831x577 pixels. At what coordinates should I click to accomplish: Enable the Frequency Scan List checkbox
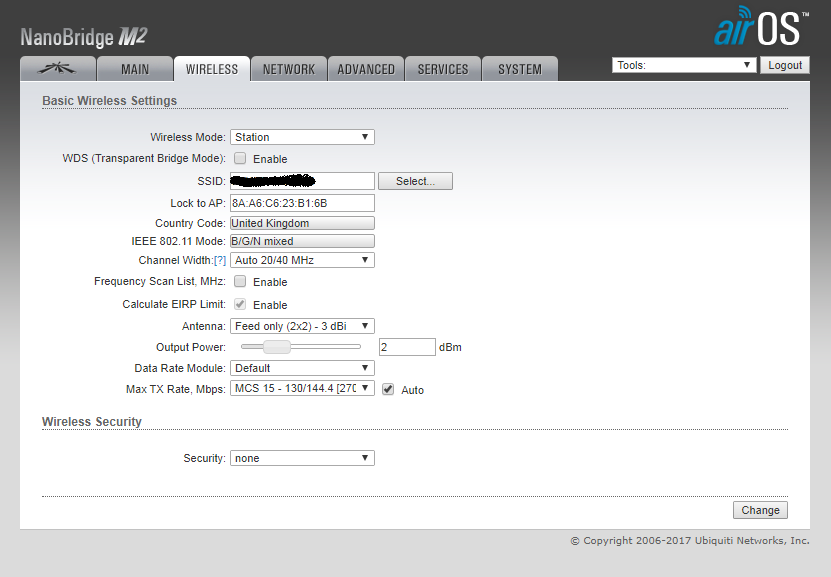point(240,281)
